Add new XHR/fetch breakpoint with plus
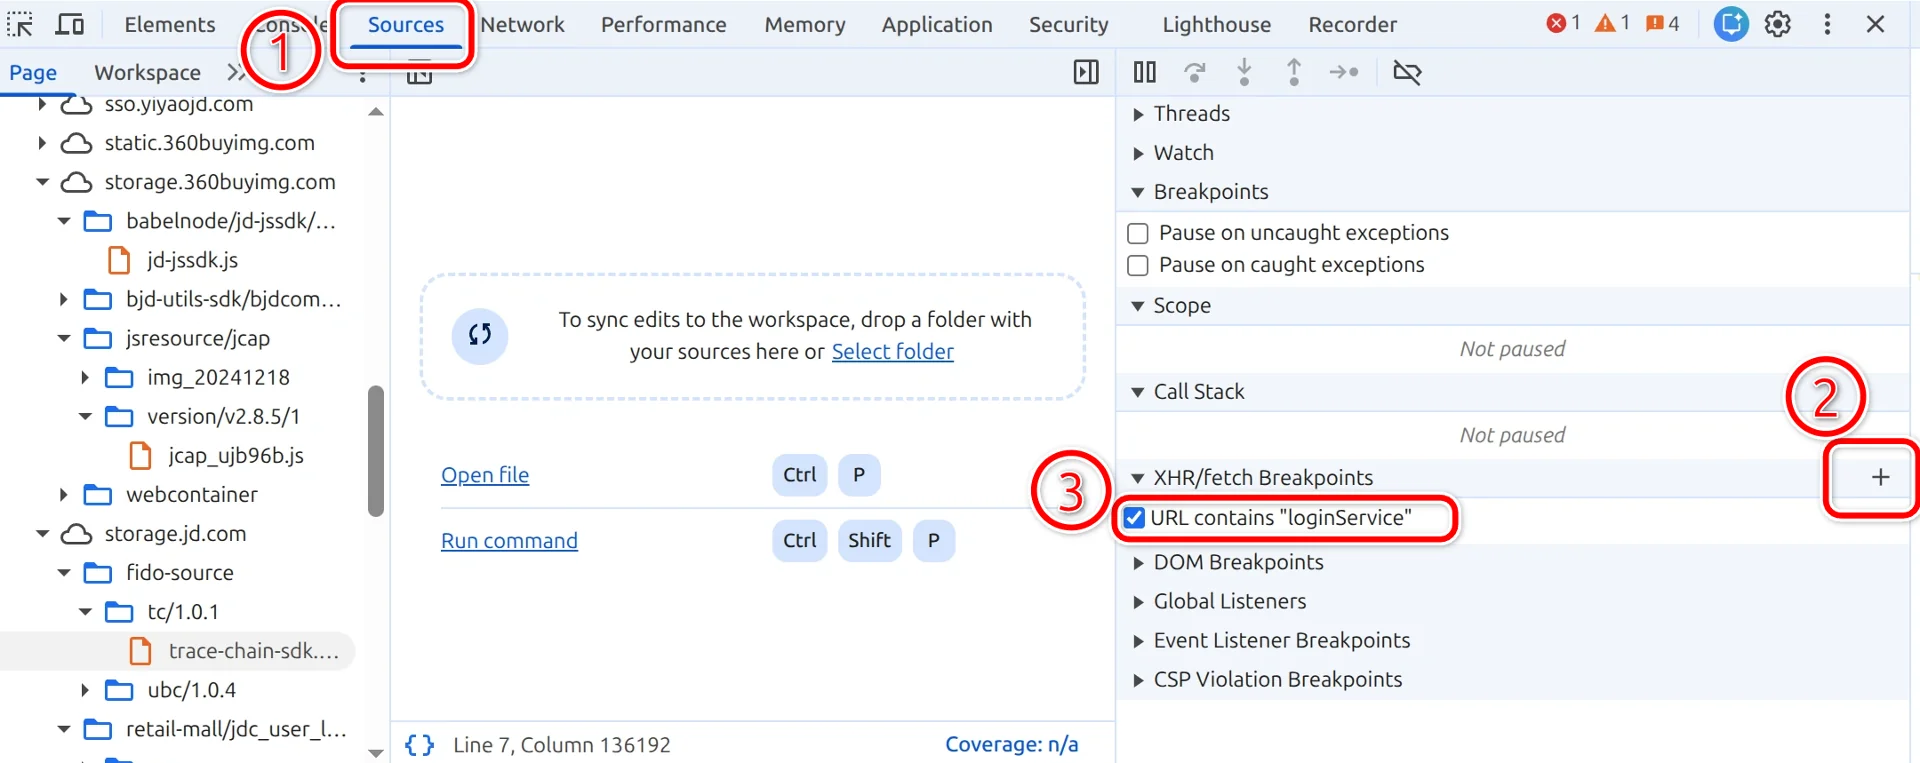1920x763 pixels. [1880, 478]
